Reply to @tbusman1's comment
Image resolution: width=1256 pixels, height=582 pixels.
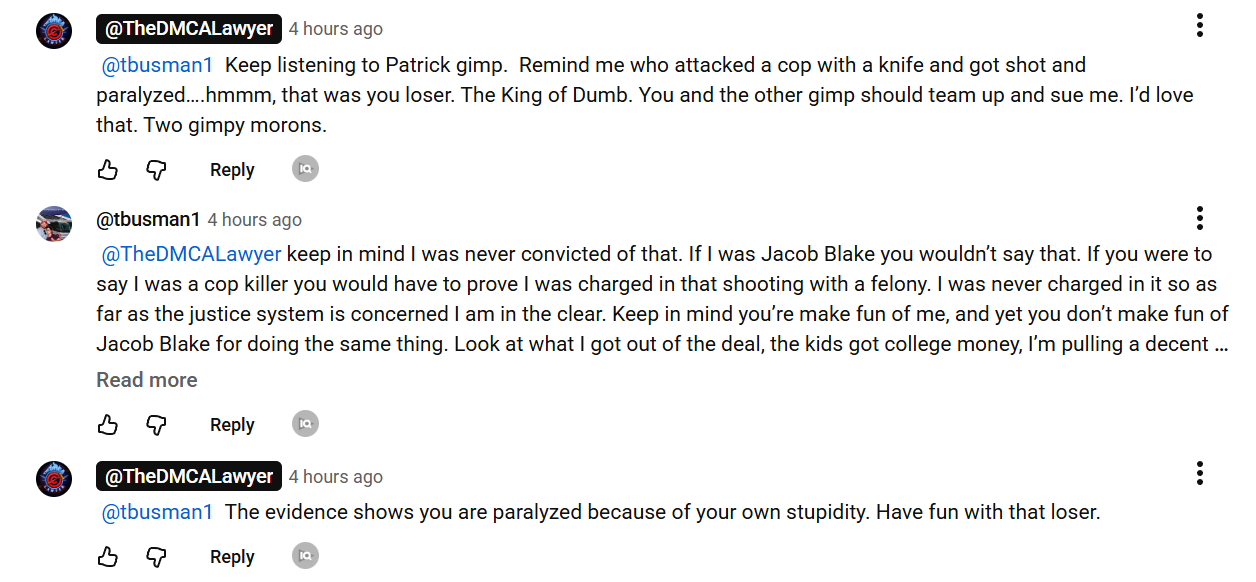[231, 425]
